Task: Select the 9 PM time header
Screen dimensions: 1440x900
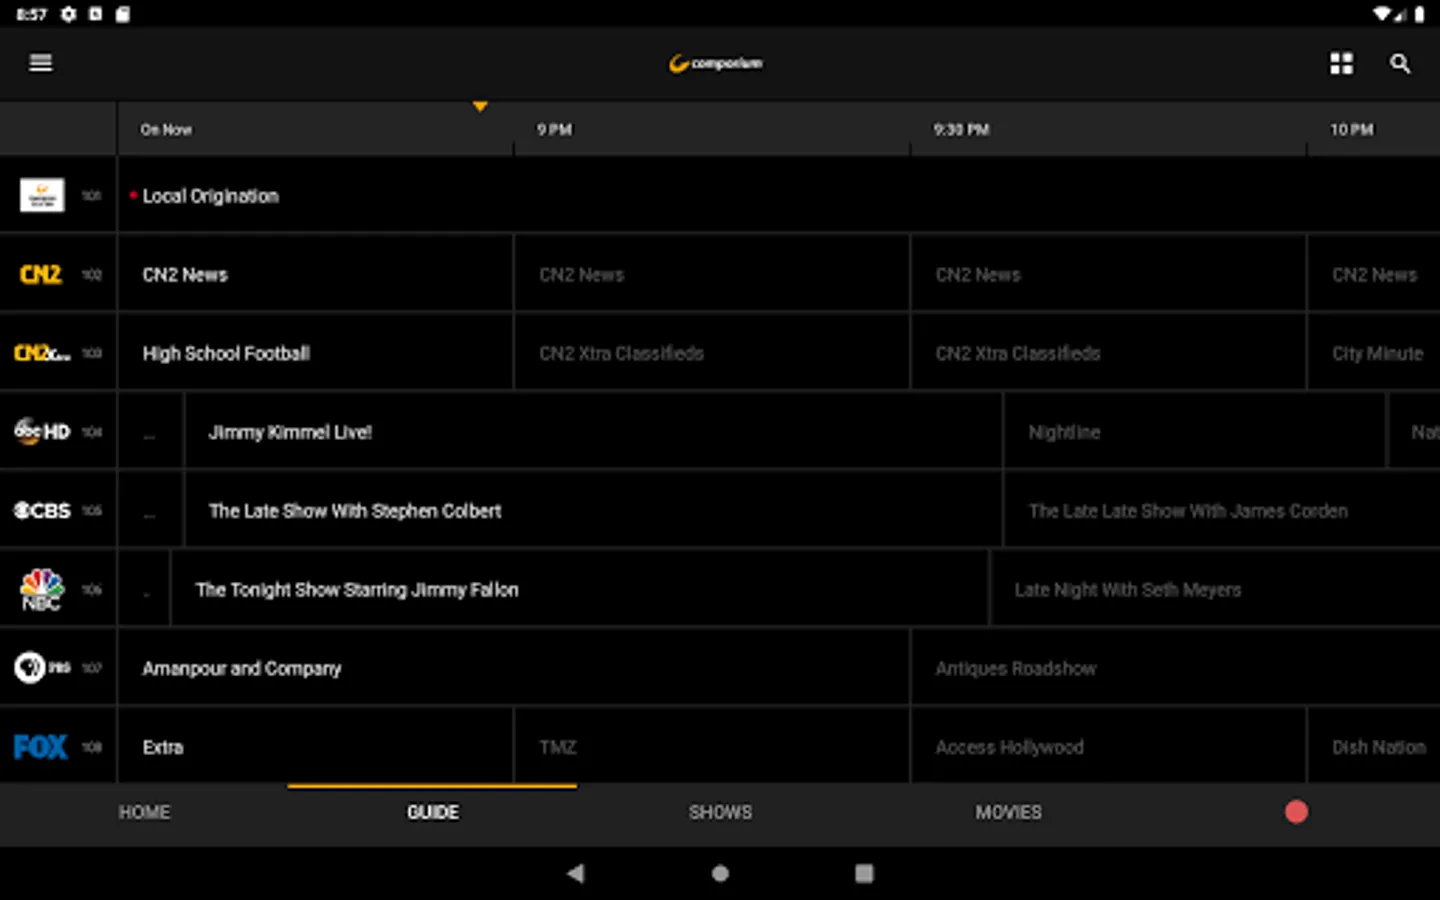Action: coord(554,129)
